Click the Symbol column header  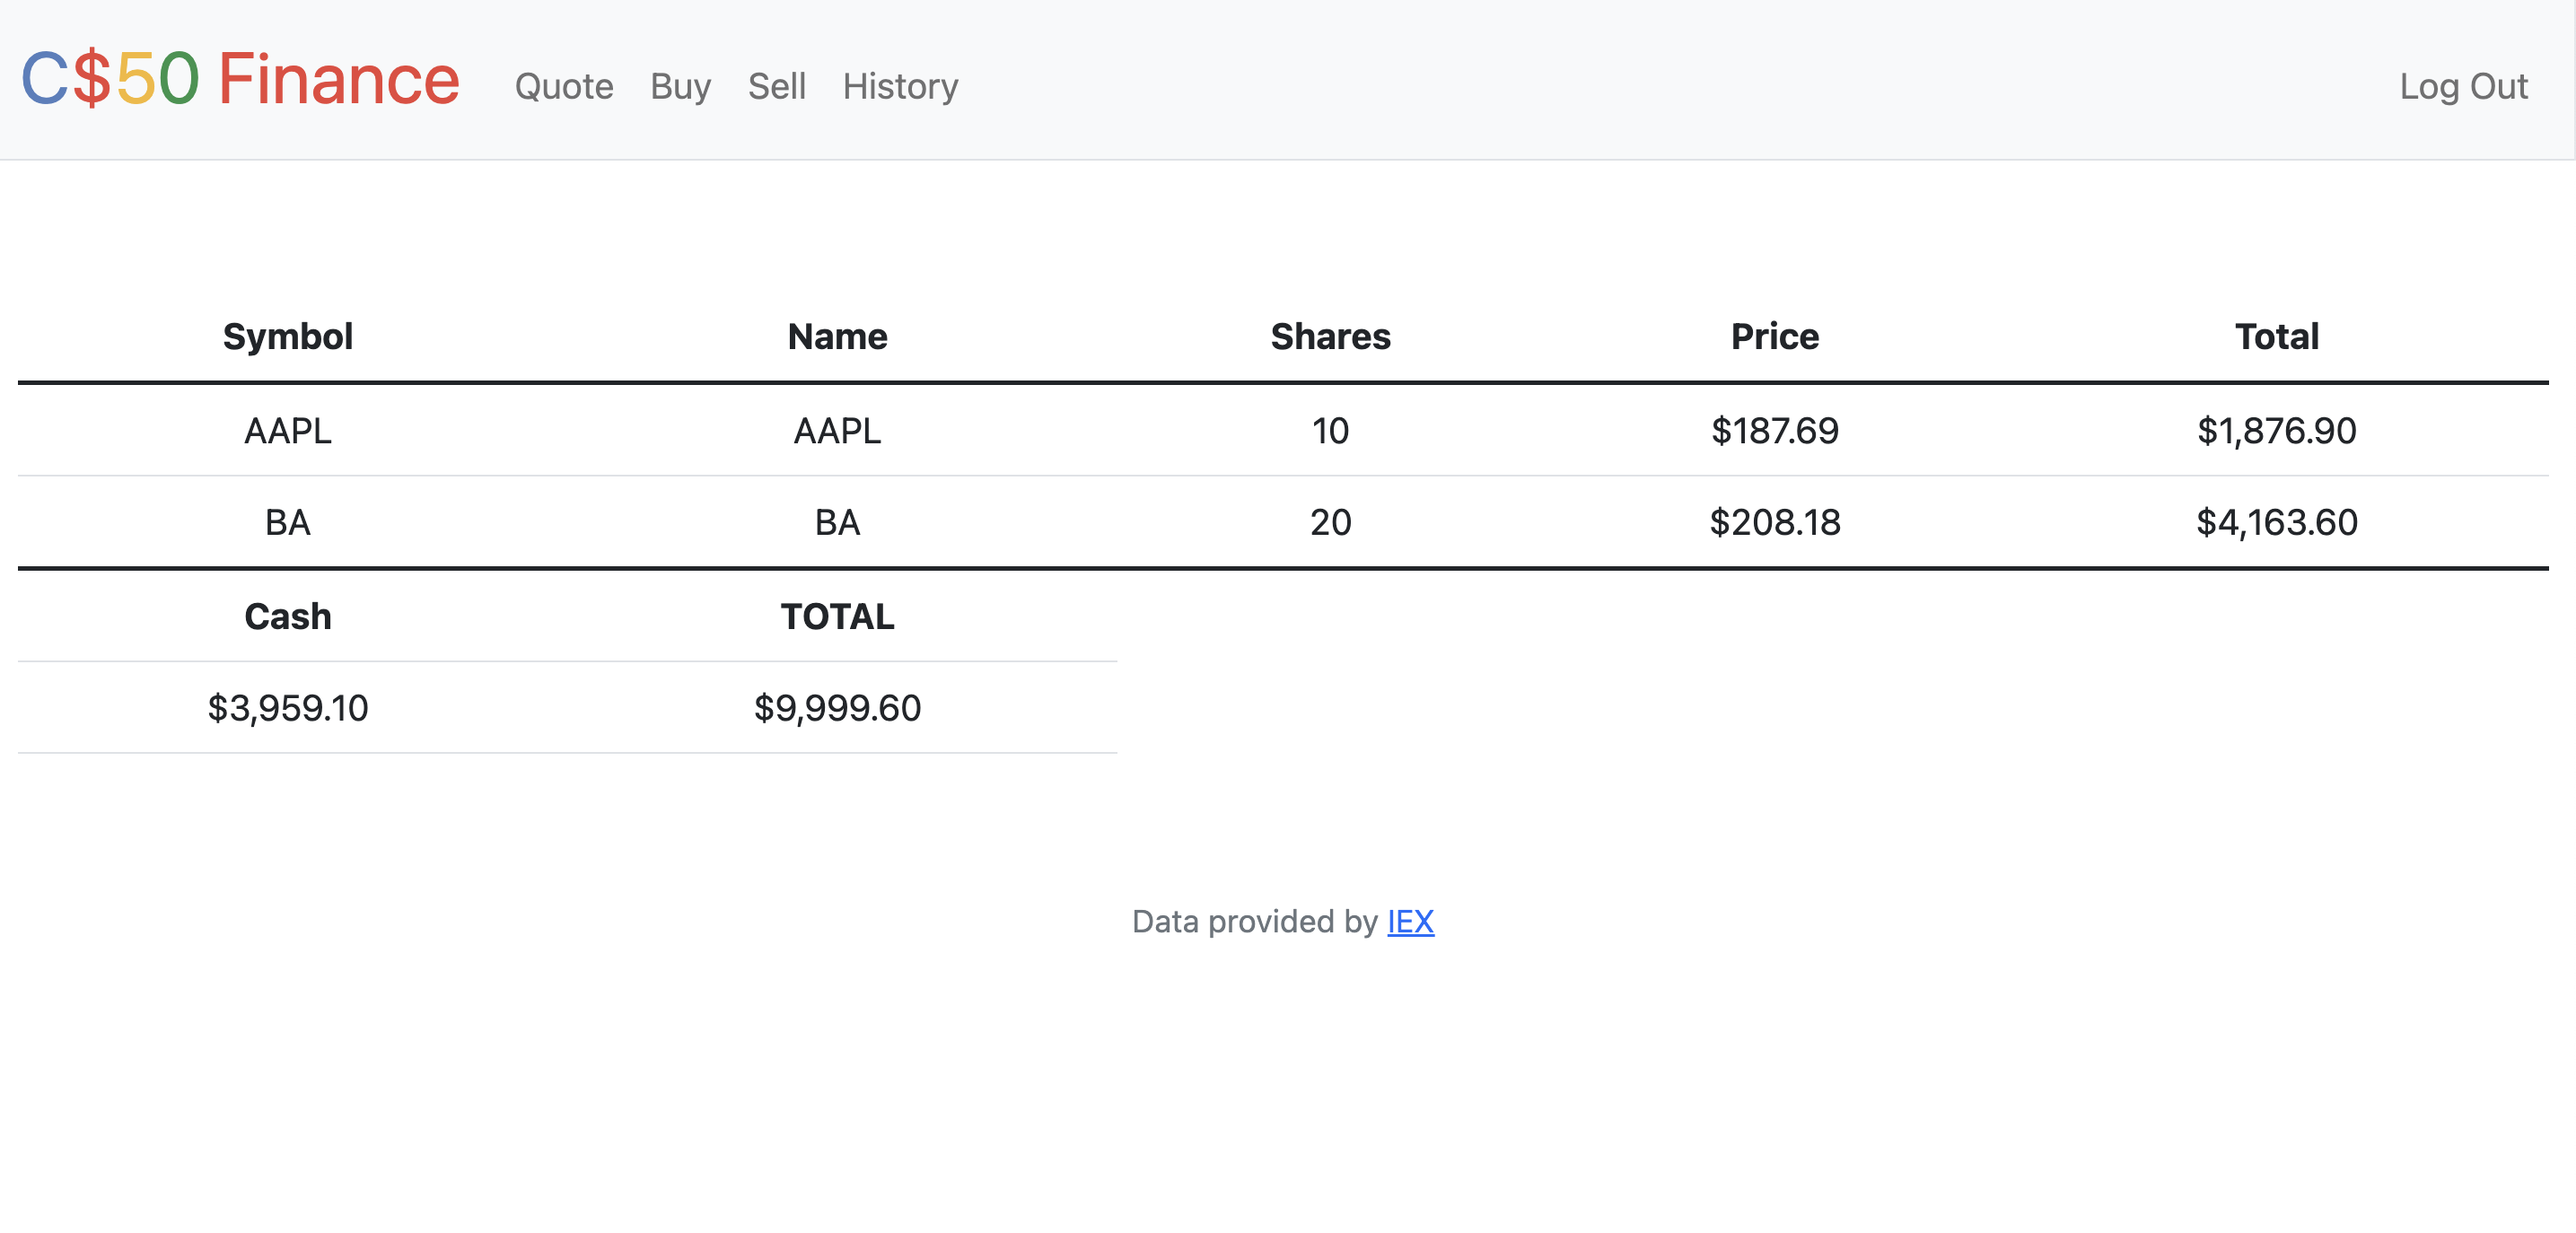click(288, 337)
